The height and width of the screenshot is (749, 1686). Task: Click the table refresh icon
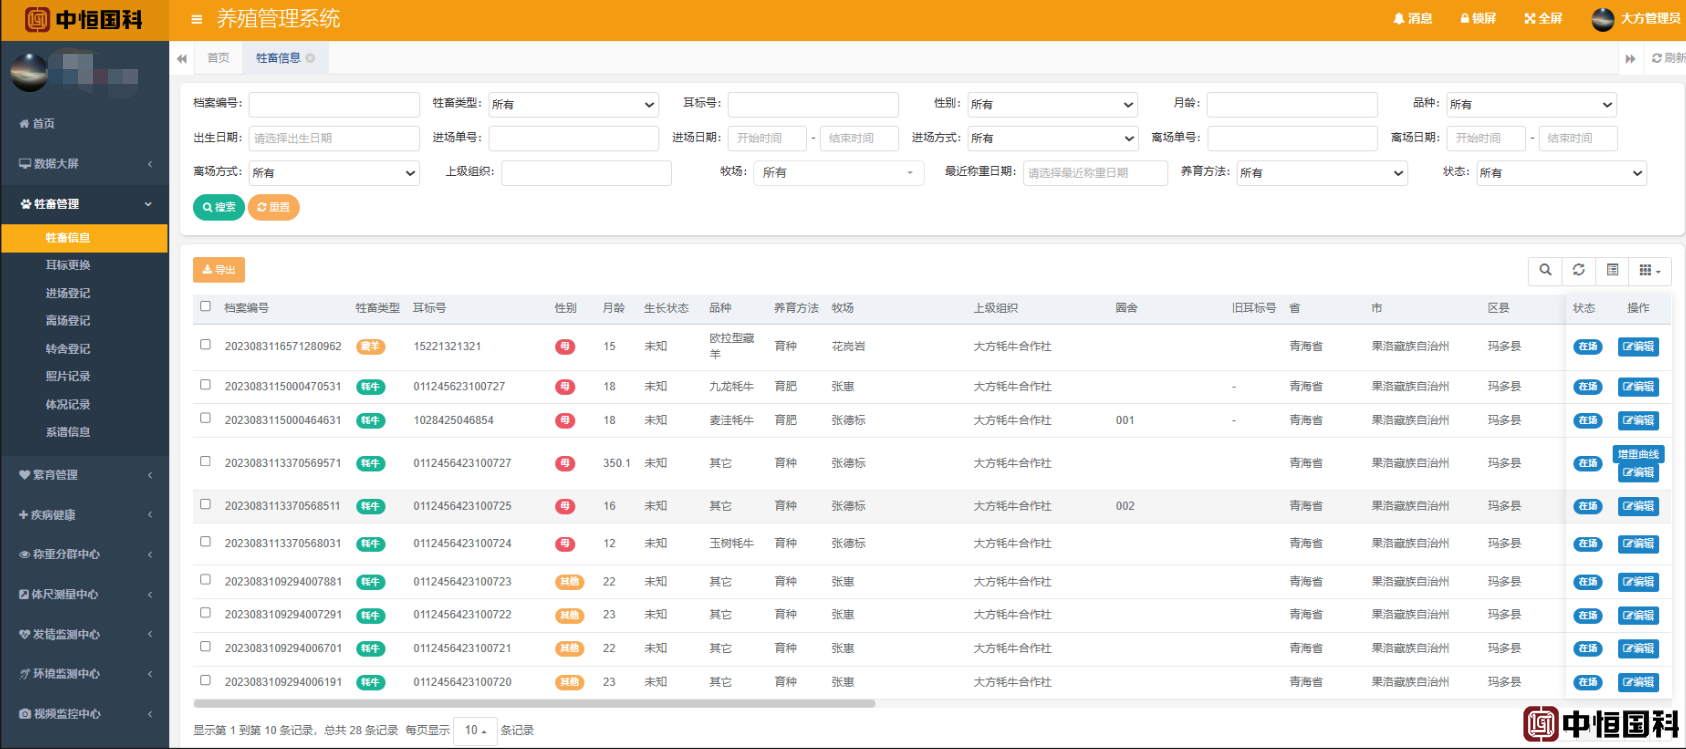point(1579,270)
